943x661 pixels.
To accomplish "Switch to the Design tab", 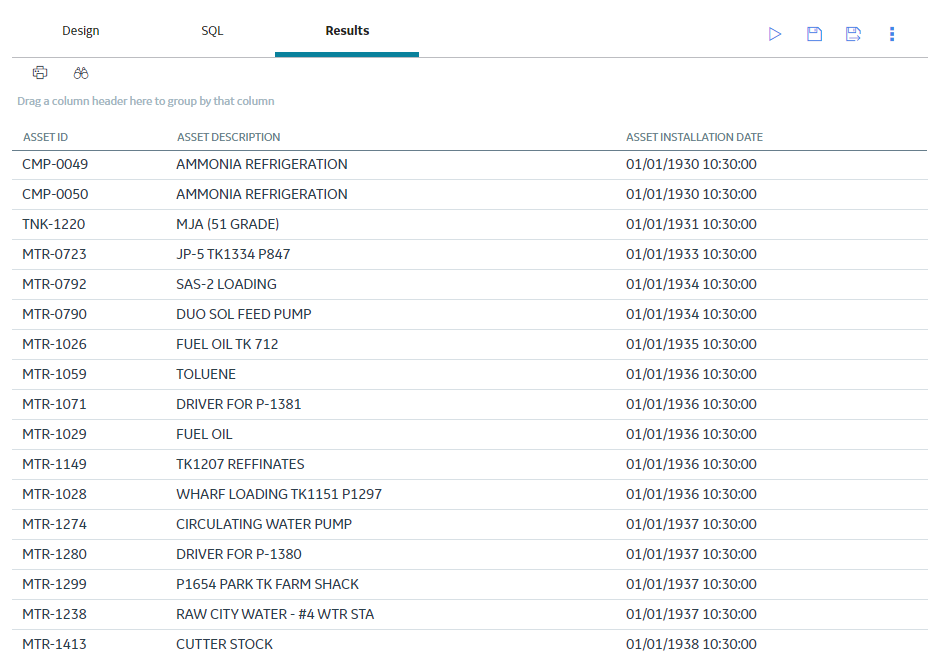I will [x=81, y=31].
